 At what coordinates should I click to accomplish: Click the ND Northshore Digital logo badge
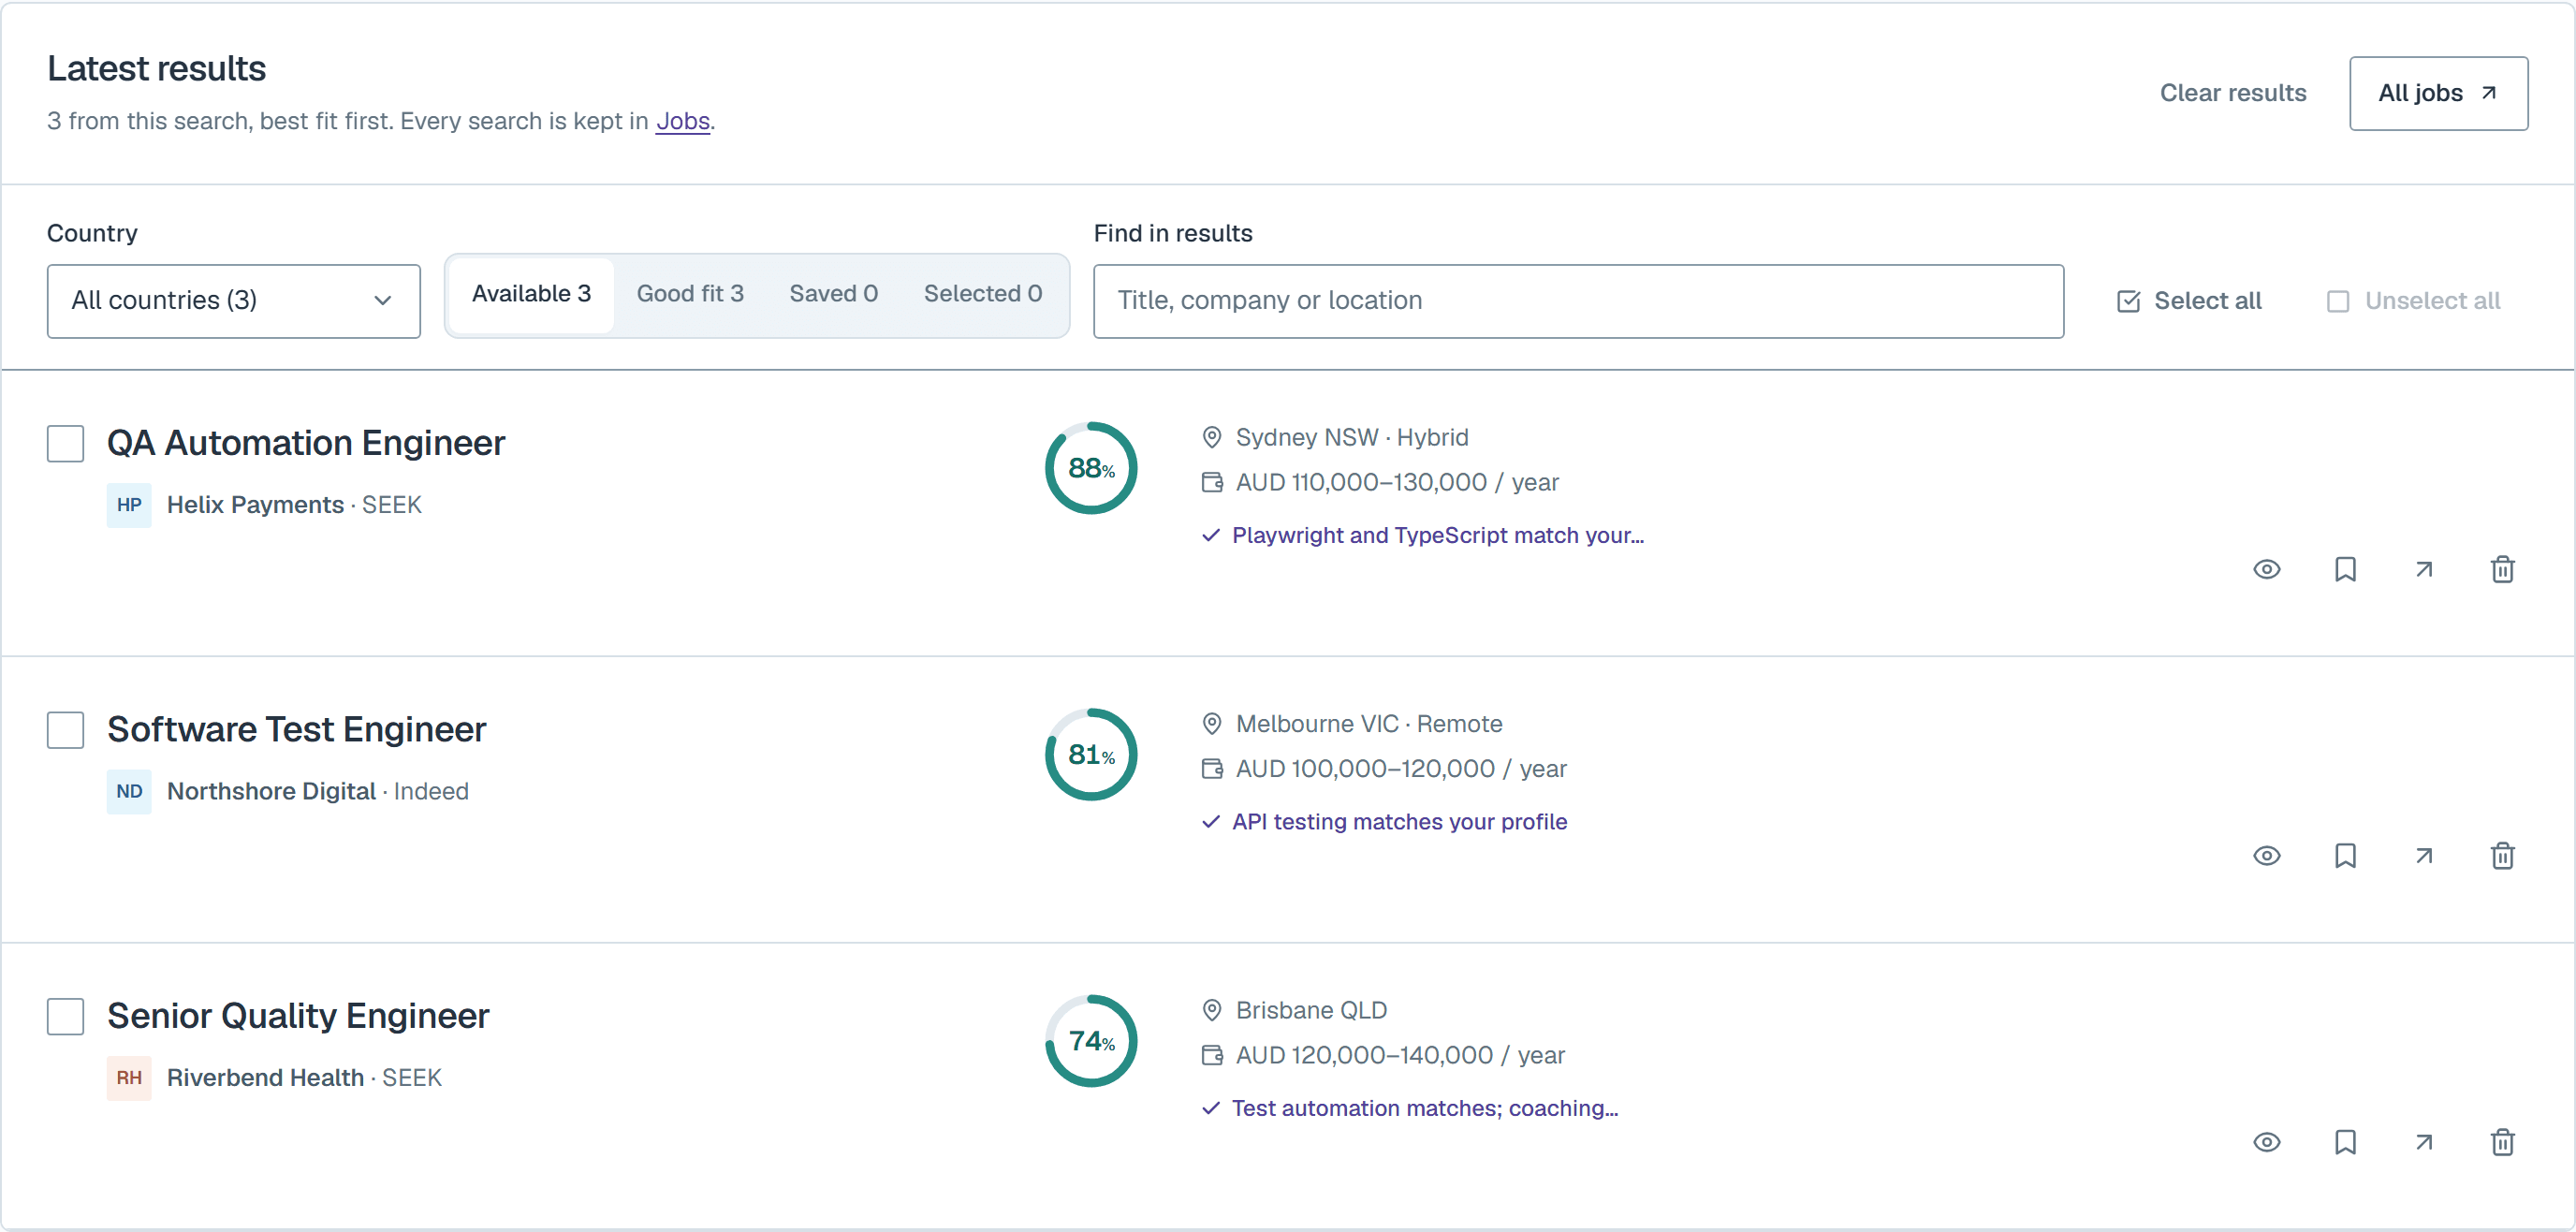coord(129,792)
